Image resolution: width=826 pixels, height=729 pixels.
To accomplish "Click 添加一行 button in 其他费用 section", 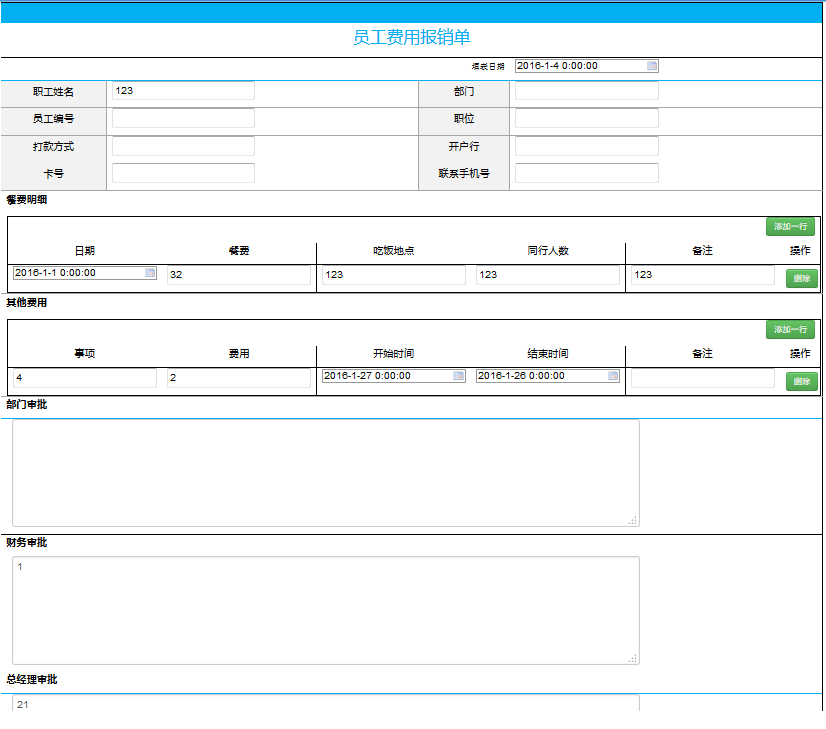I will 790,330.
